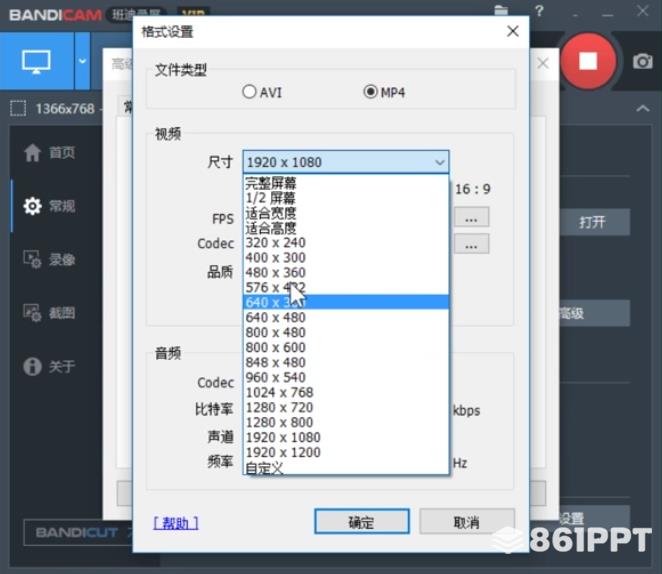This screenshot has height=574, width=662.
Task: Click the FPS row ellipsis button
Action: pyautogui.click(x=471, y=217)
